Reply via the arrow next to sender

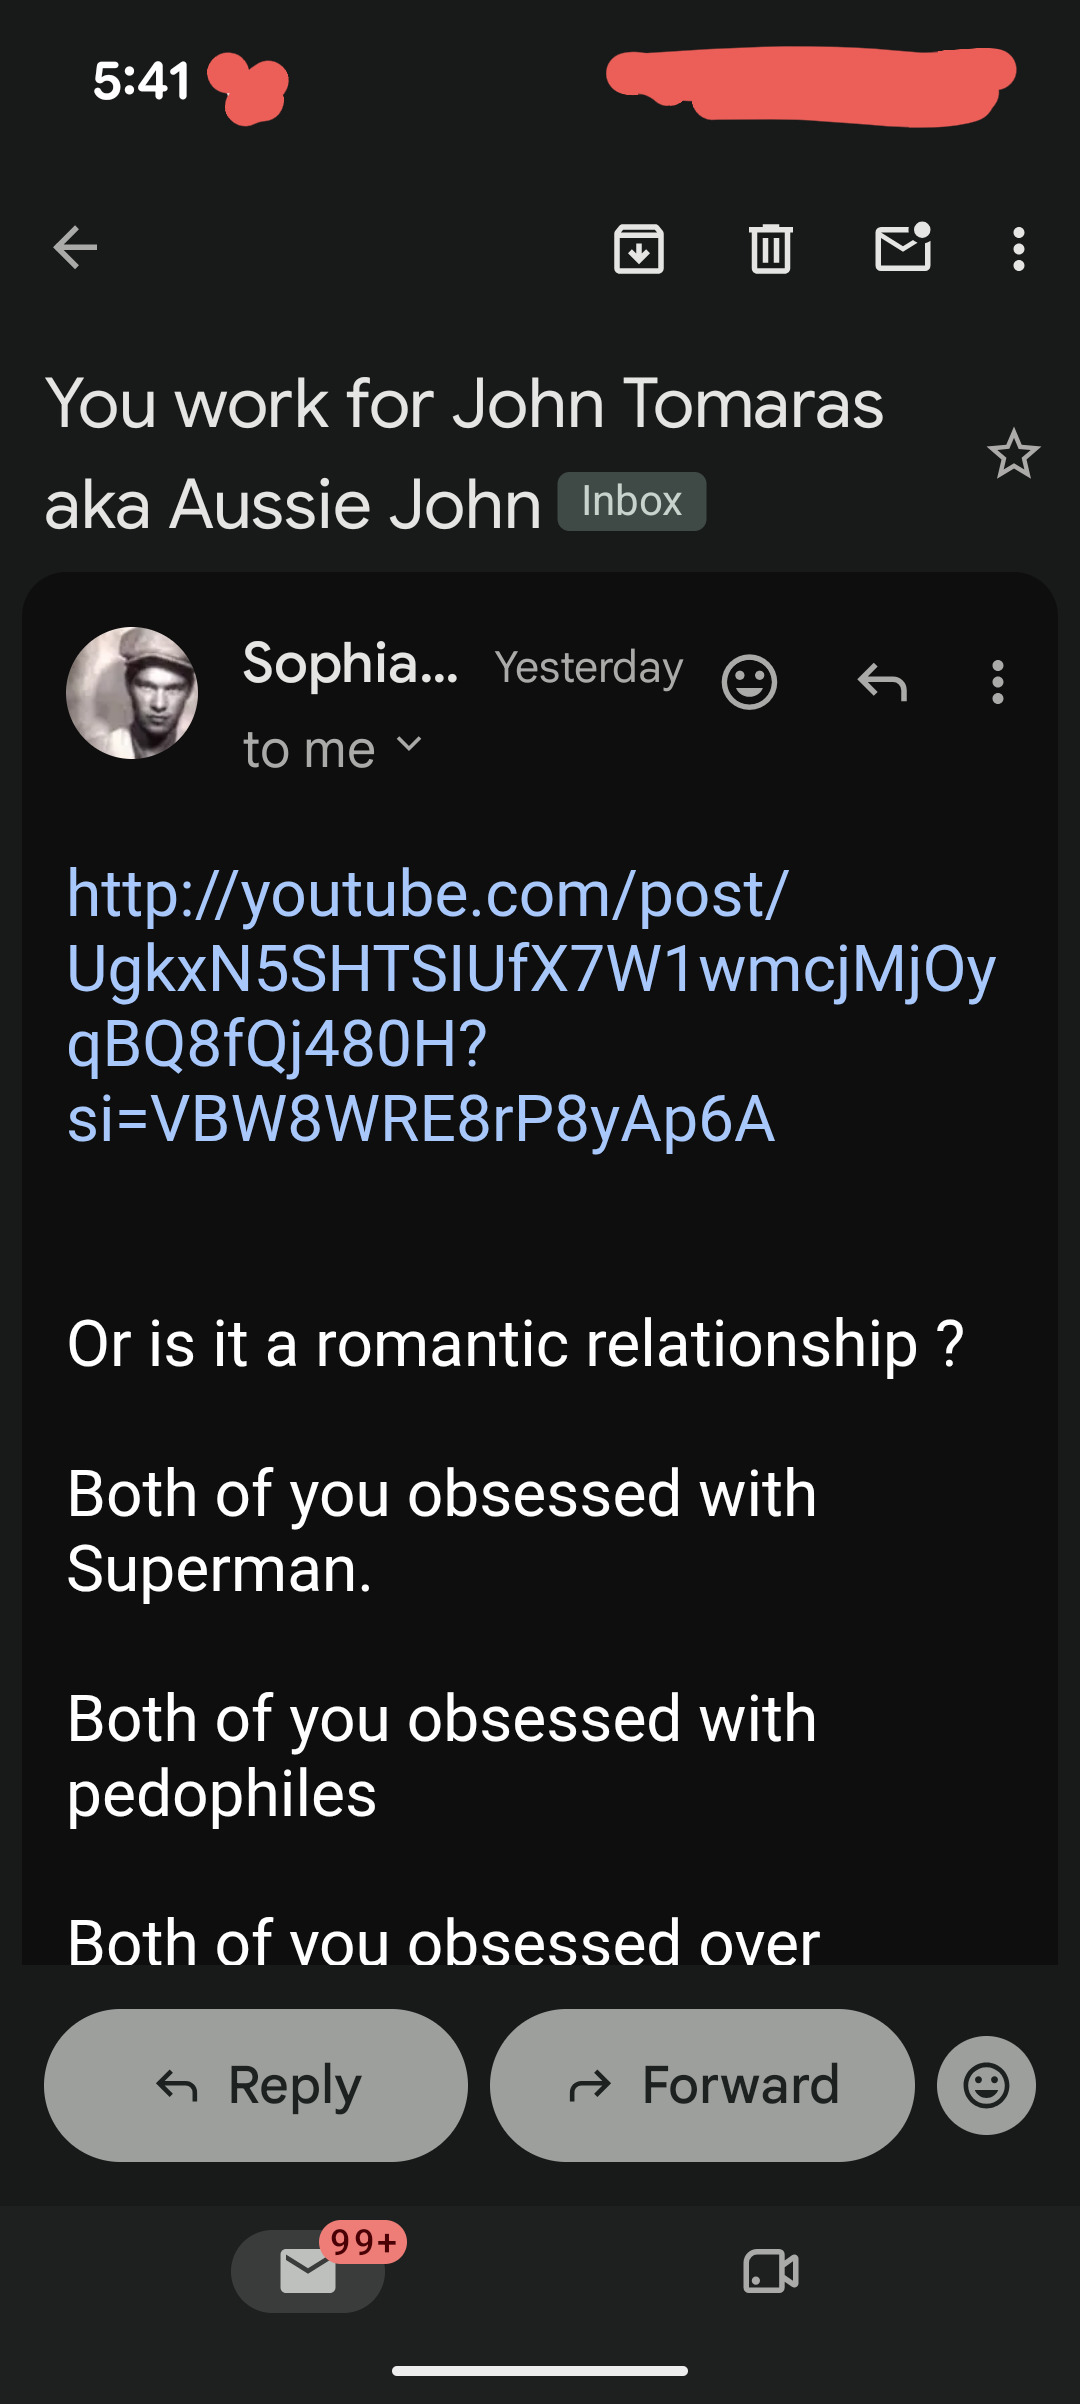(882, 682)
